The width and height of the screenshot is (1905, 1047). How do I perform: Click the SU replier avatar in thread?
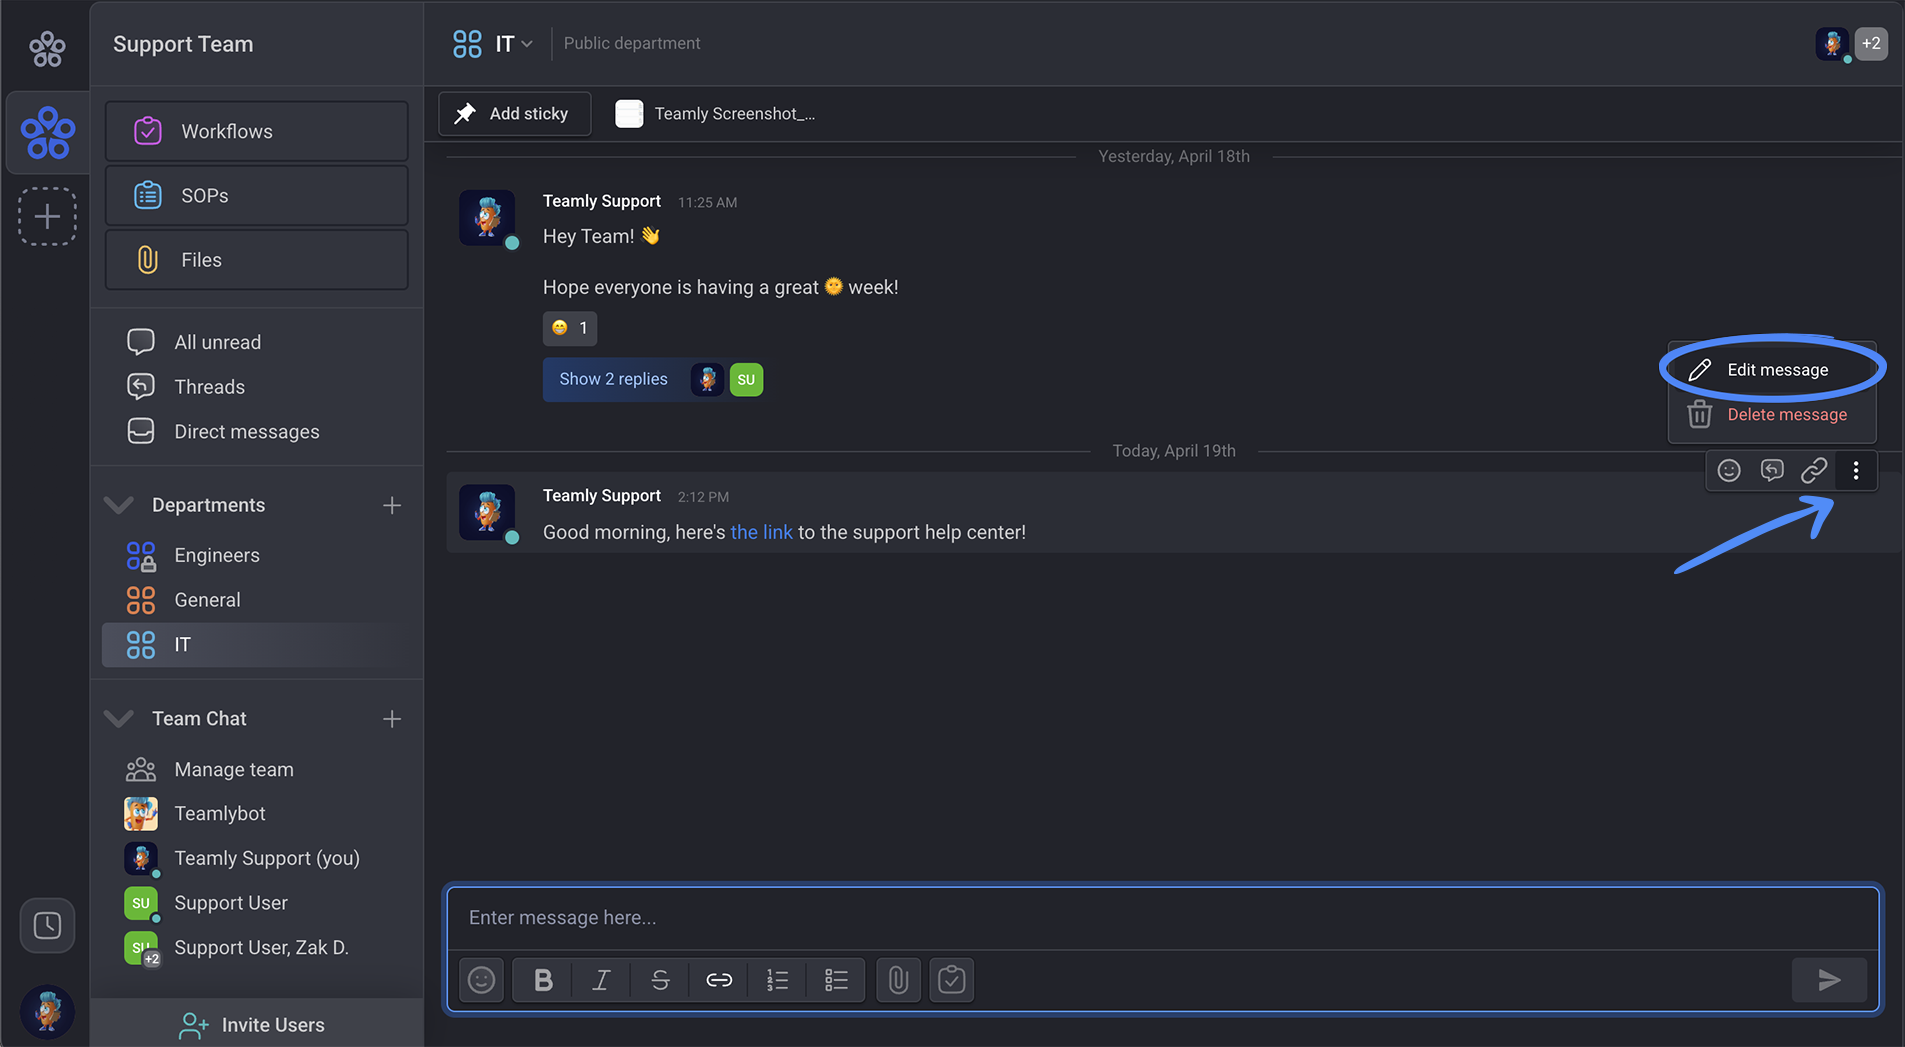[x=746, y=380]
